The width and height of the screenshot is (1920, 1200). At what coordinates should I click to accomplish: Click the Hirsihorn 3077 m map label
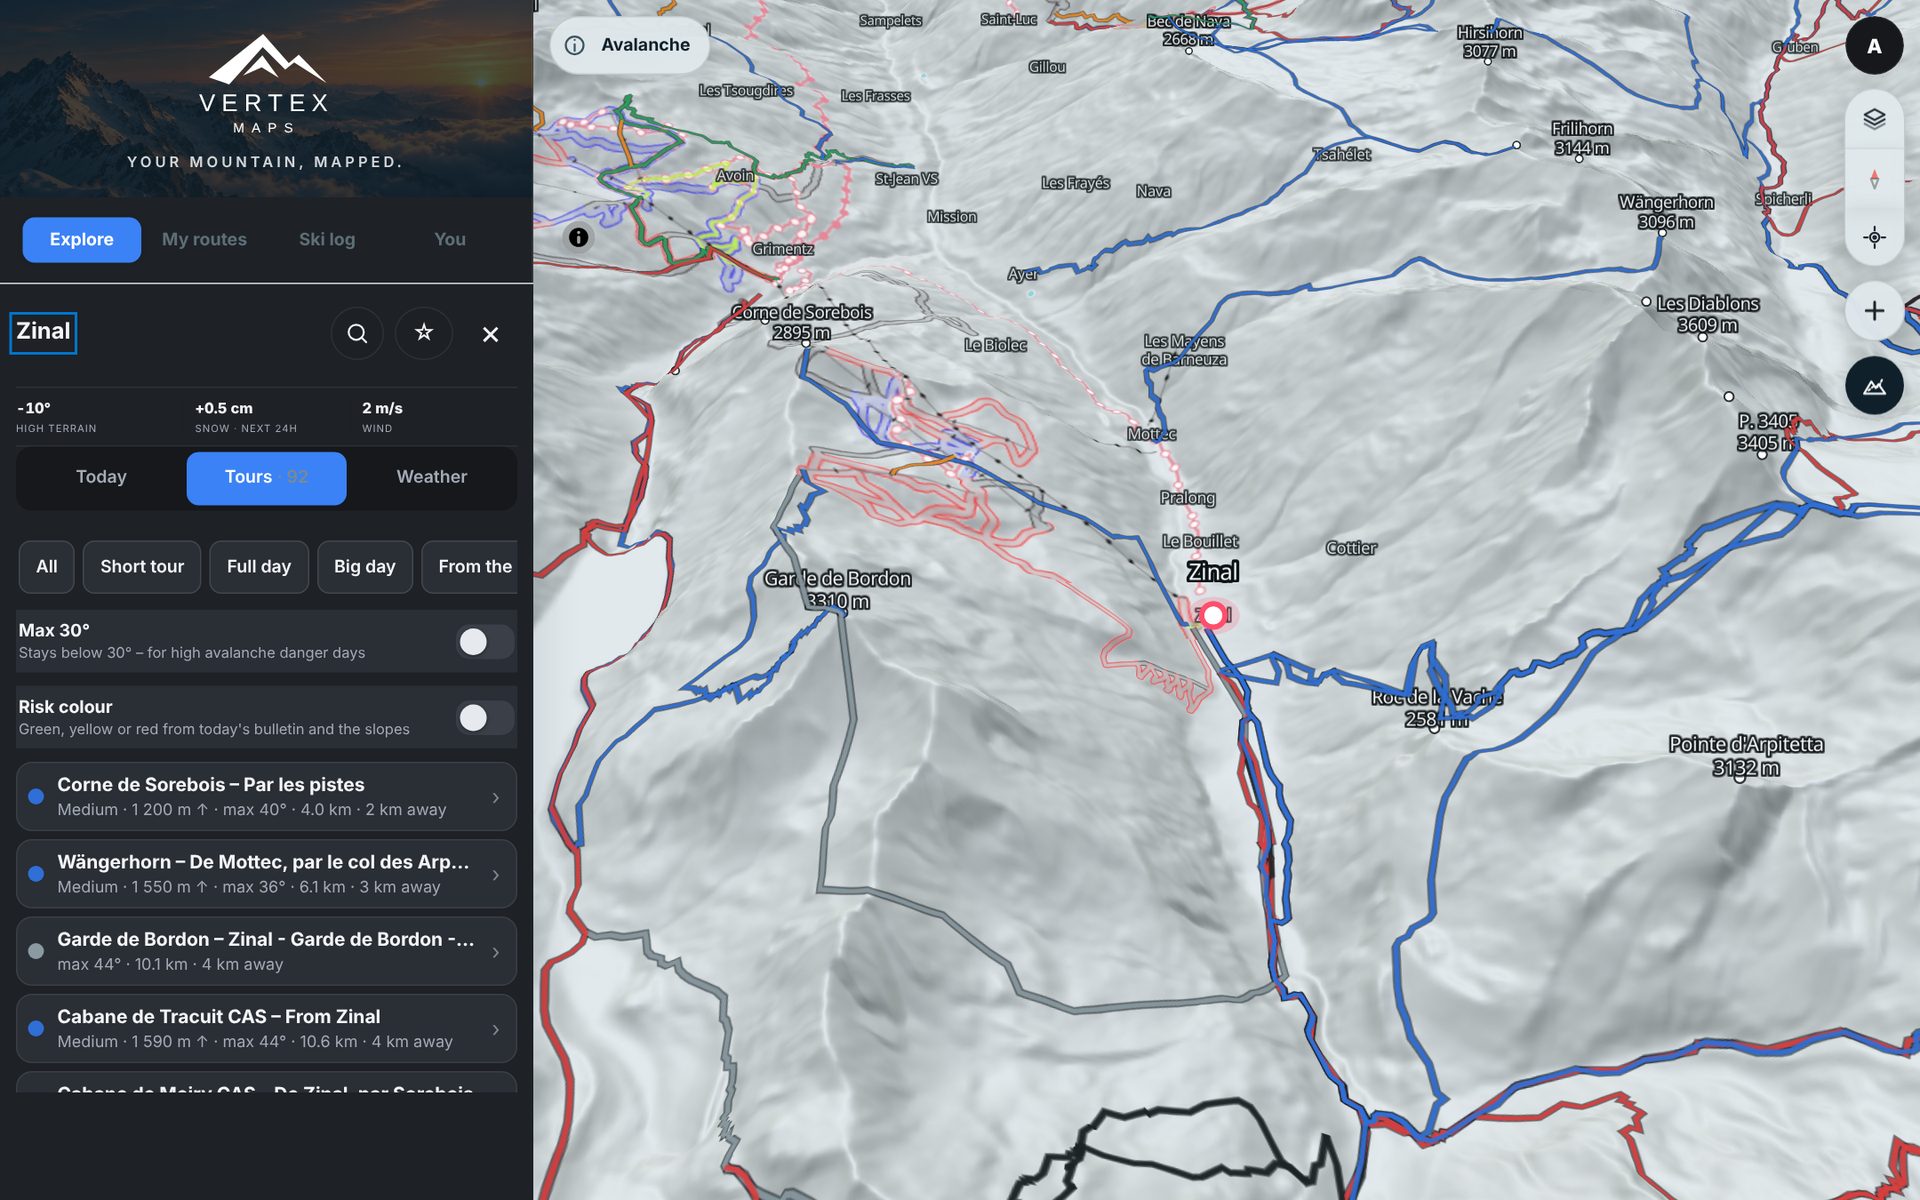coord(1489,42)
